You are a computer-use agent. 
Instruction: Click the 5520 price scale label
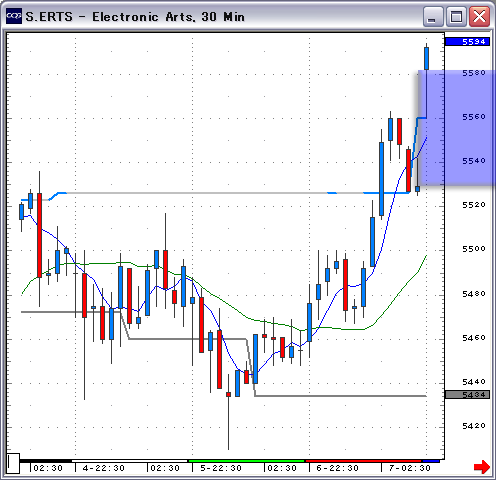tap(474, 205)
